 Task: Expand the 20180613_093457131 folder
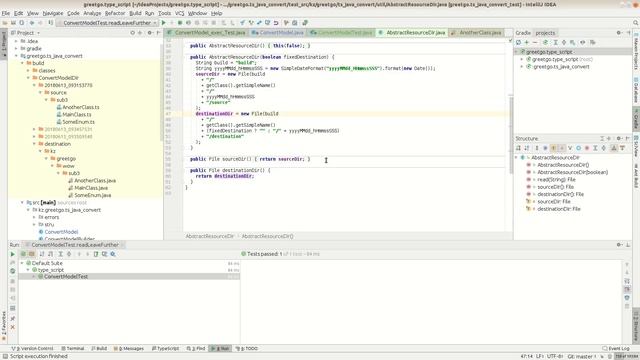tap(34, 129)
